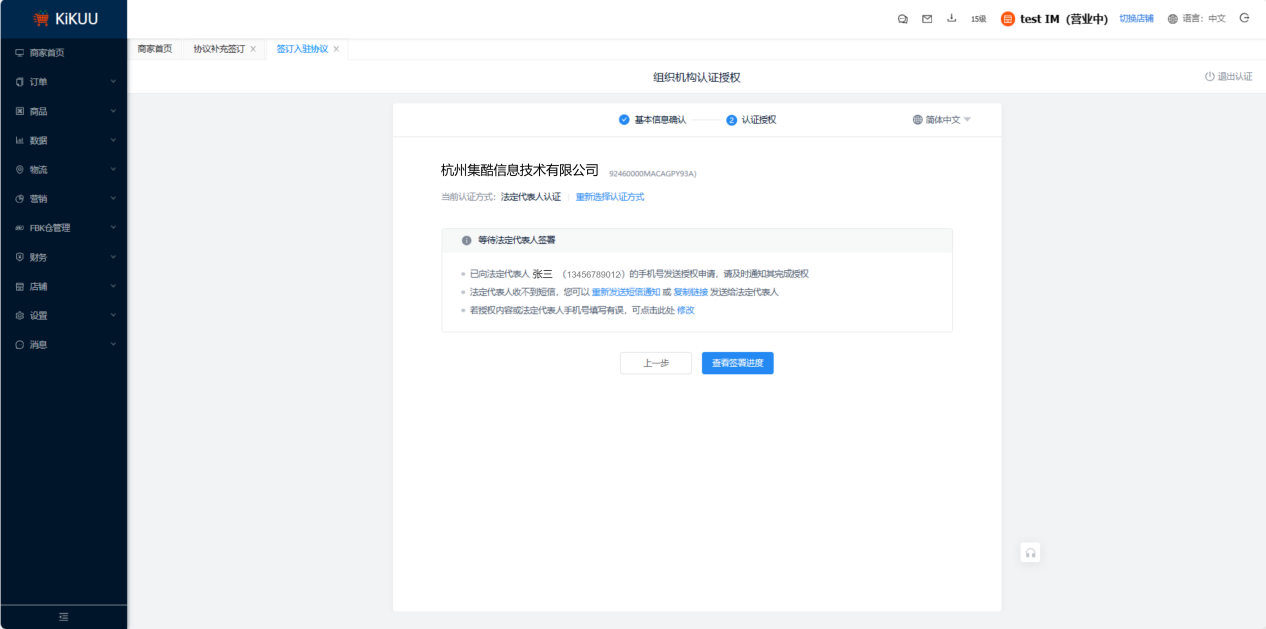Click the 语言：中文 selector
This screenshot has width=1266, height=629.
tap(1196, 18)
